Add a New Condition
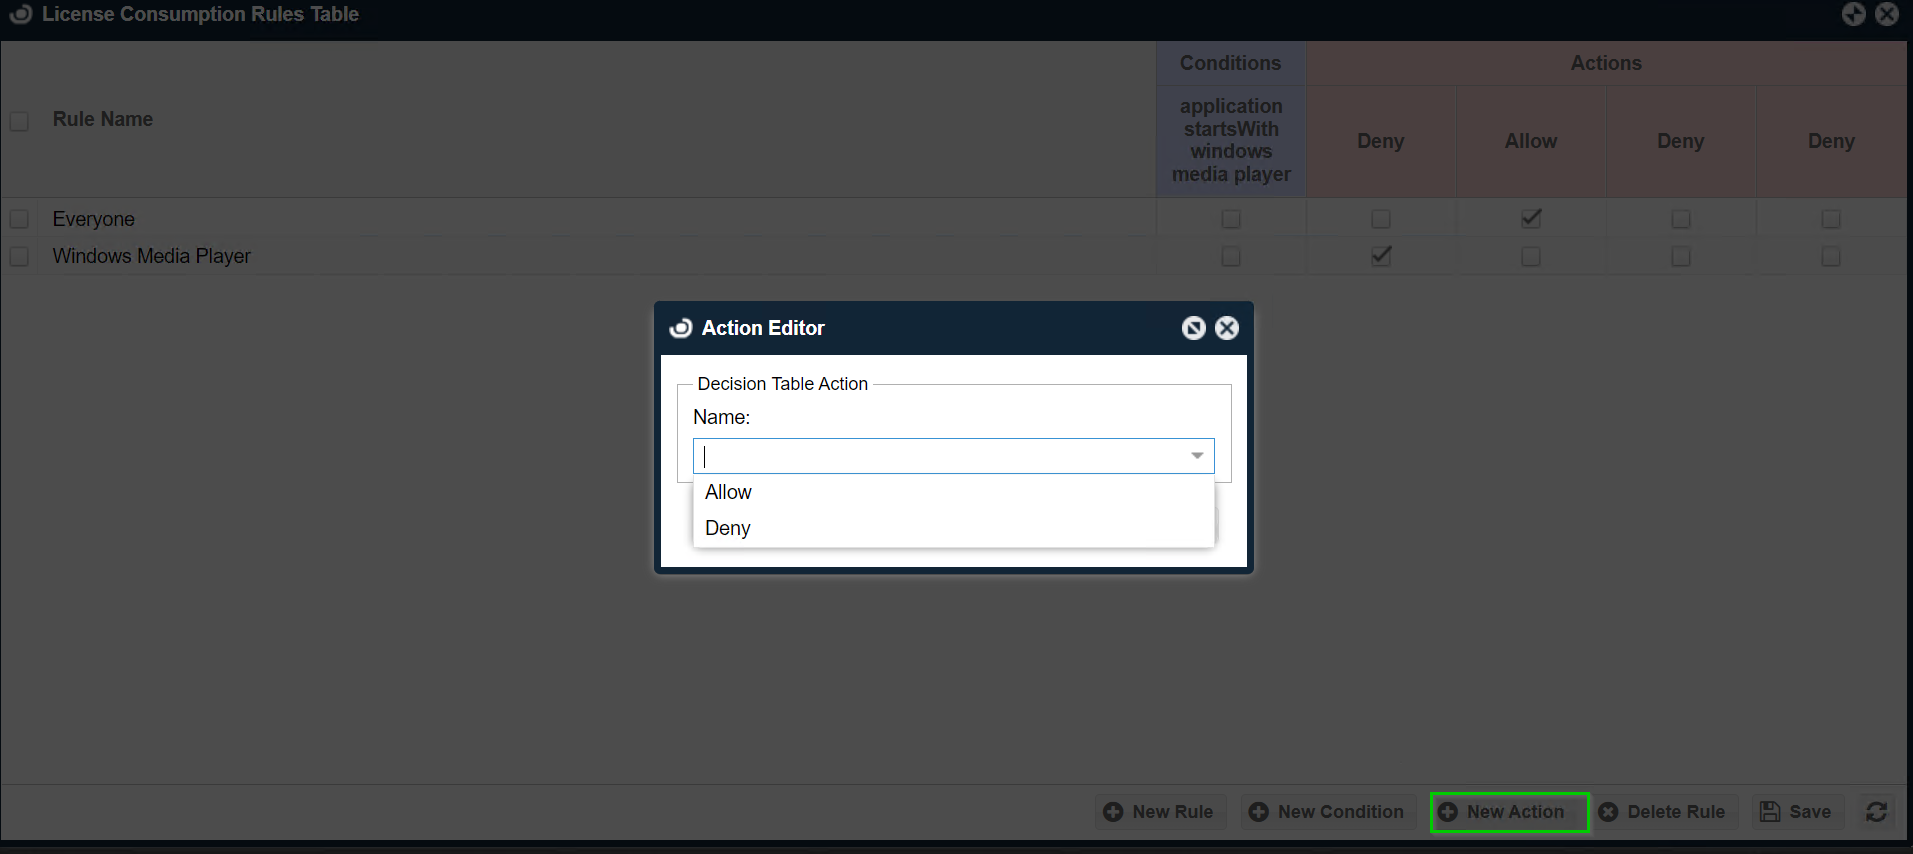Viewport: 1913px width, 854px height. click(x=1327, y=812)
